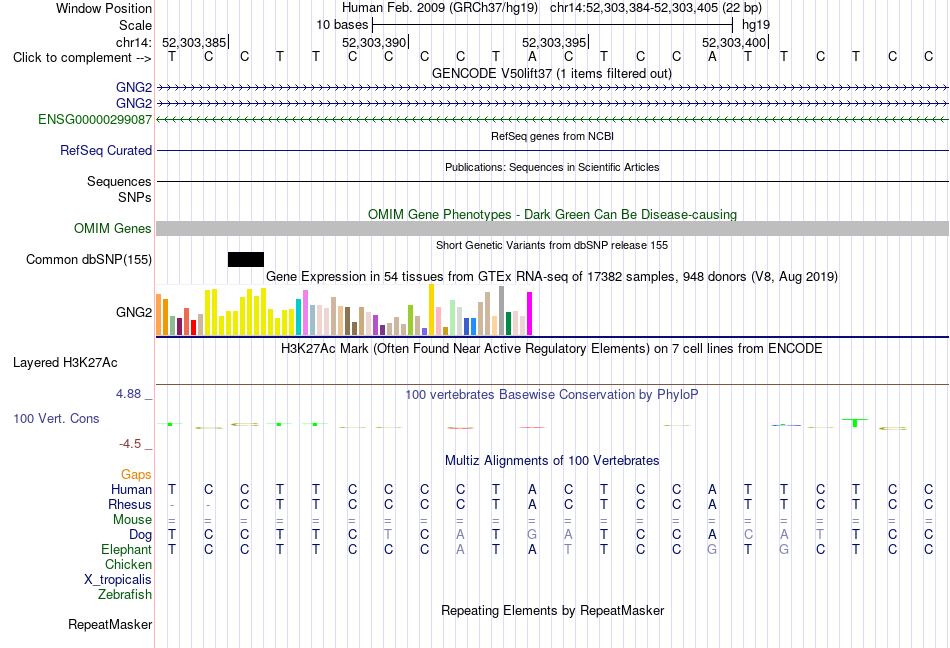Click the orange Gaps row label
The image size is (950, 648).
pos(136,474)
